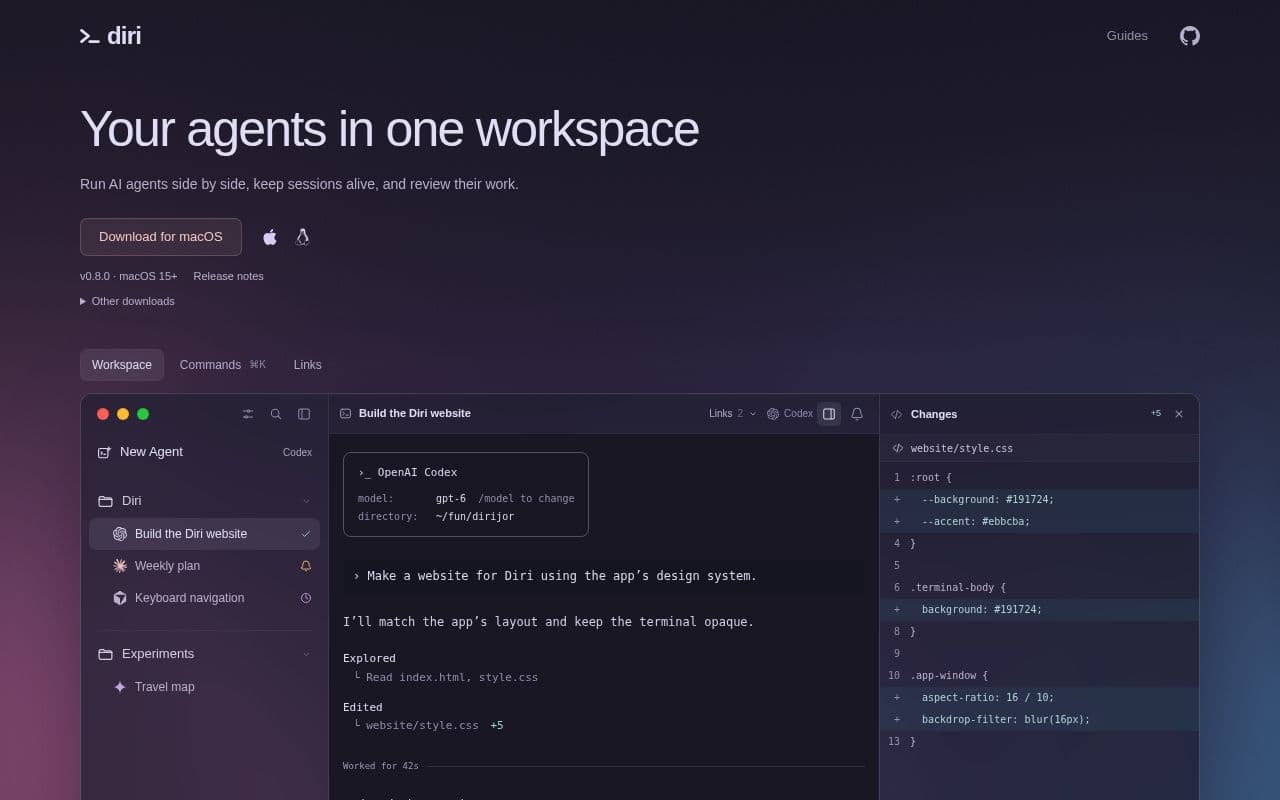Open the Release notes link
This screenshot has height=800, width=1280.
(229, 276)
